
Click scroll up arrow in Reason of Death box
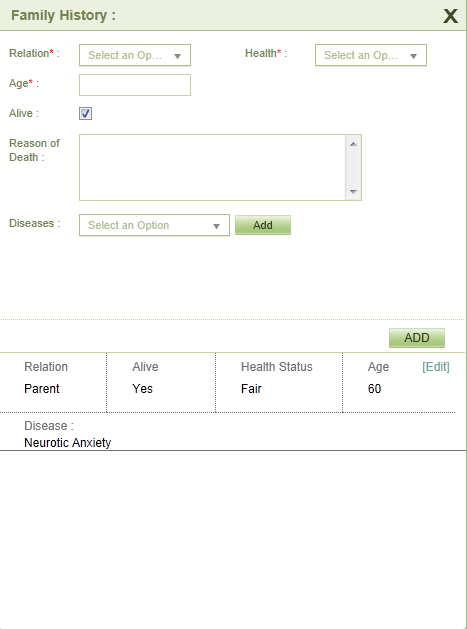click(x=353, y=144)
